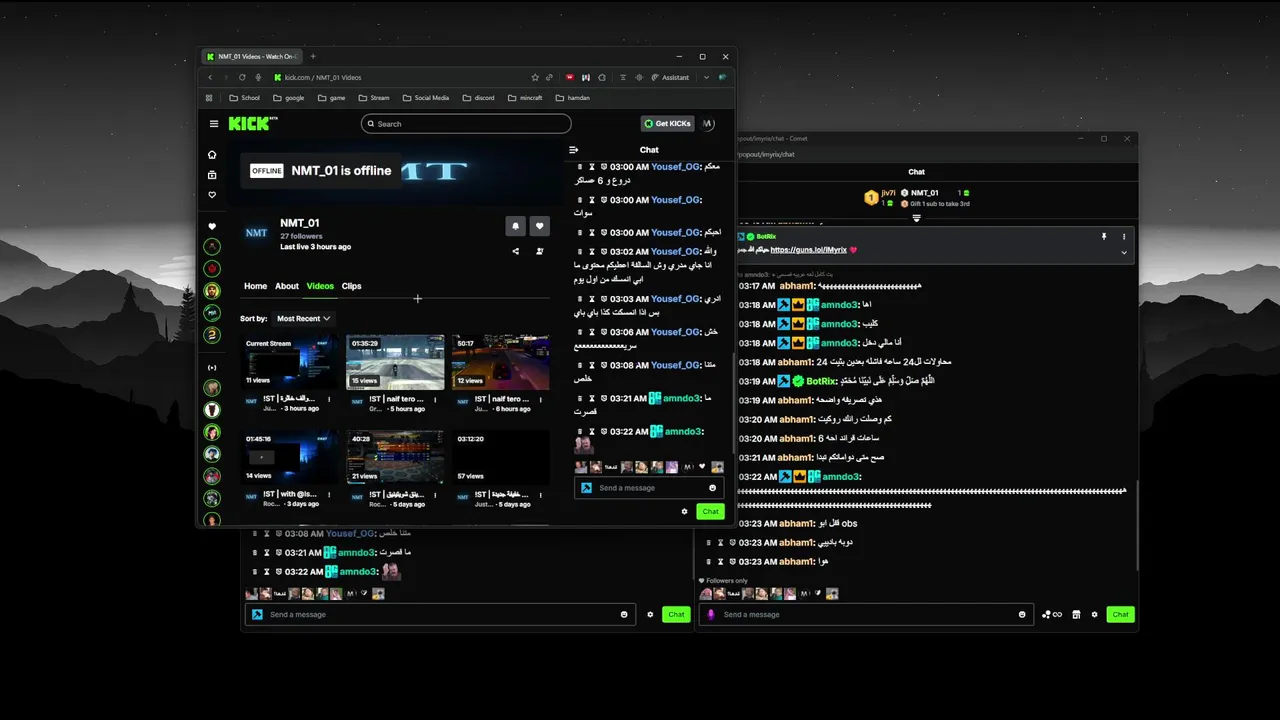Open the 01:35:29 video thumbnail
This screenshot has width=1280, height=720.
pos(395,362)
